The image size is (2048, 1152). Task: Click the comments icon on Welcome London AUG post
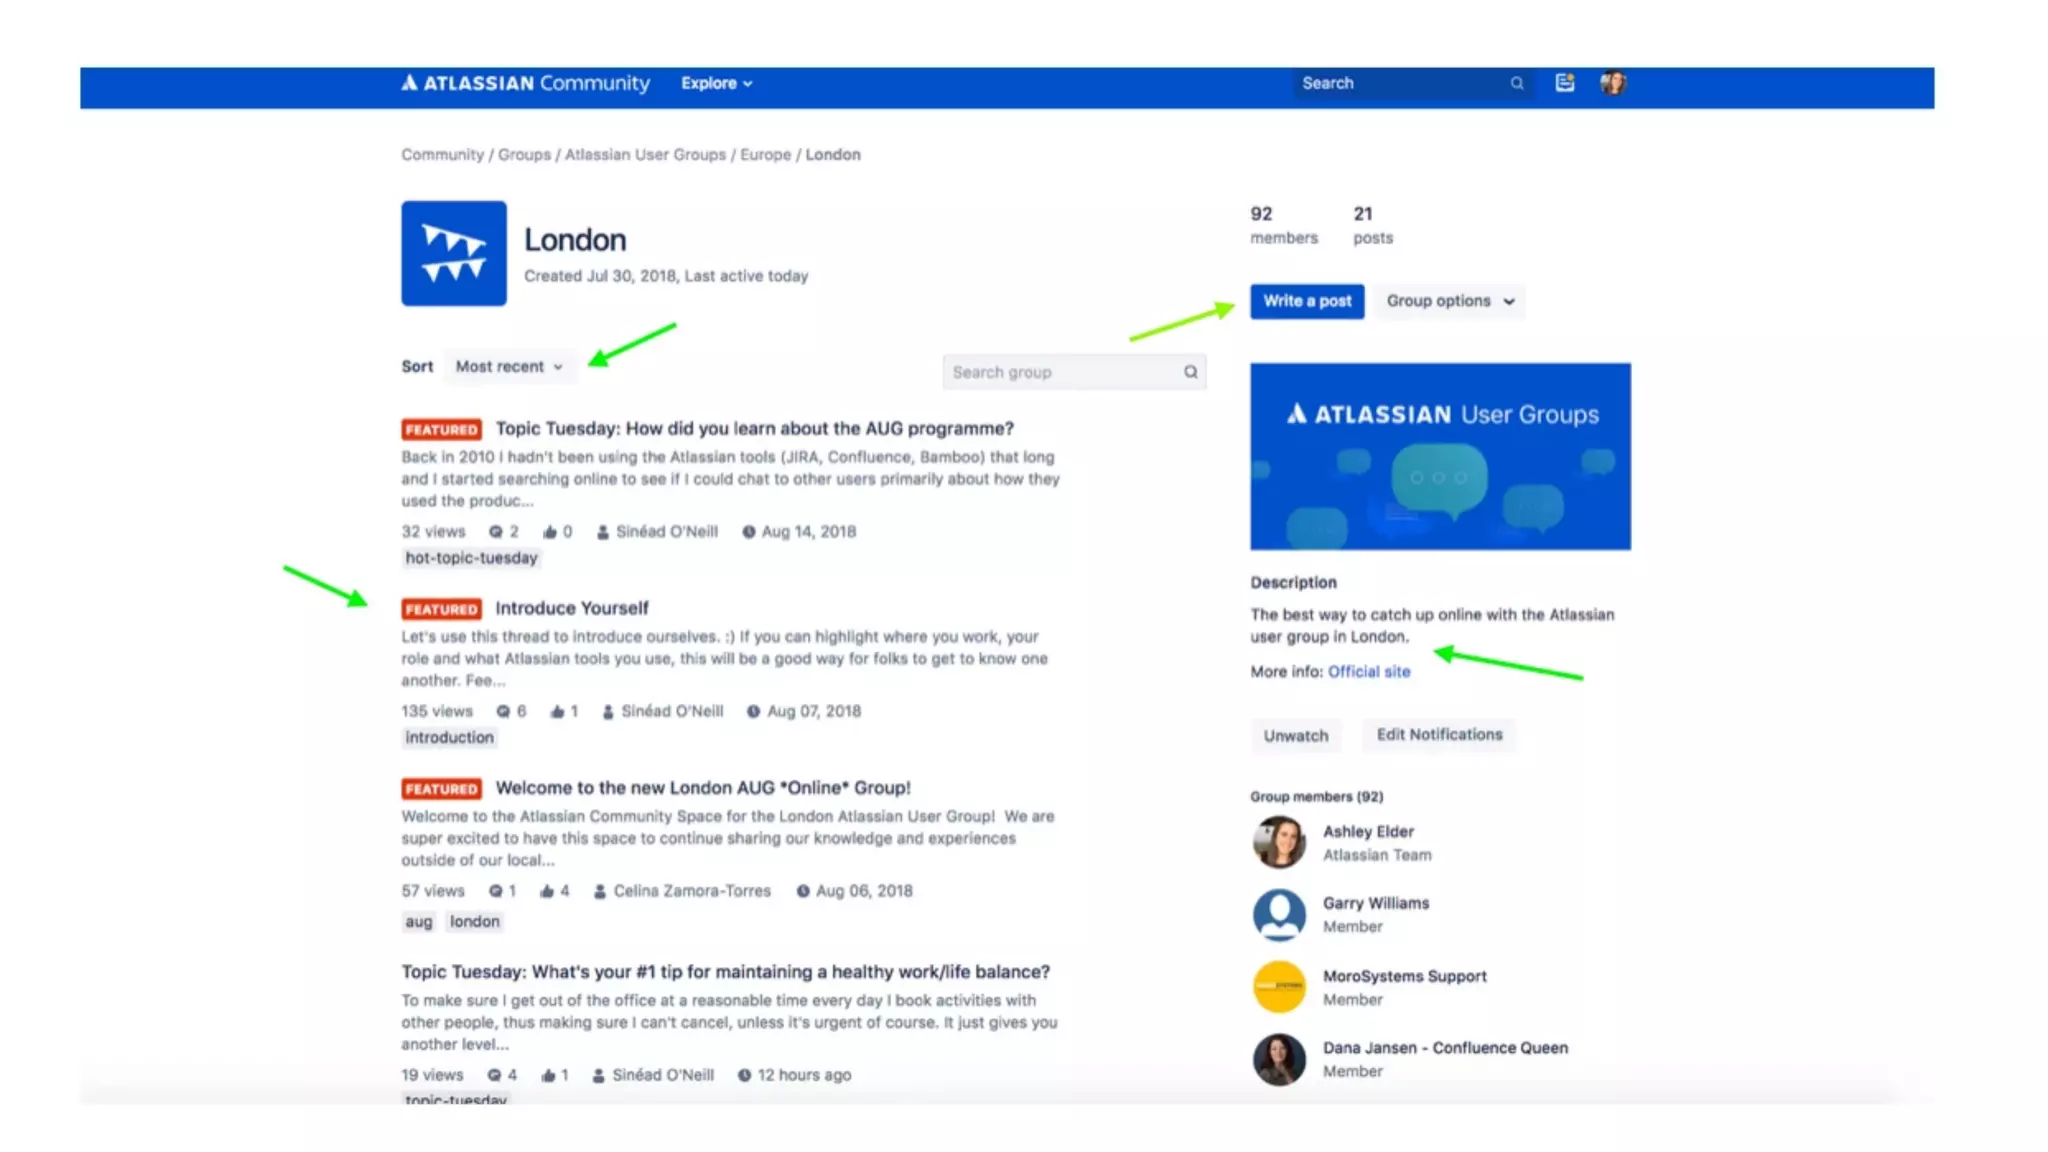496,891
